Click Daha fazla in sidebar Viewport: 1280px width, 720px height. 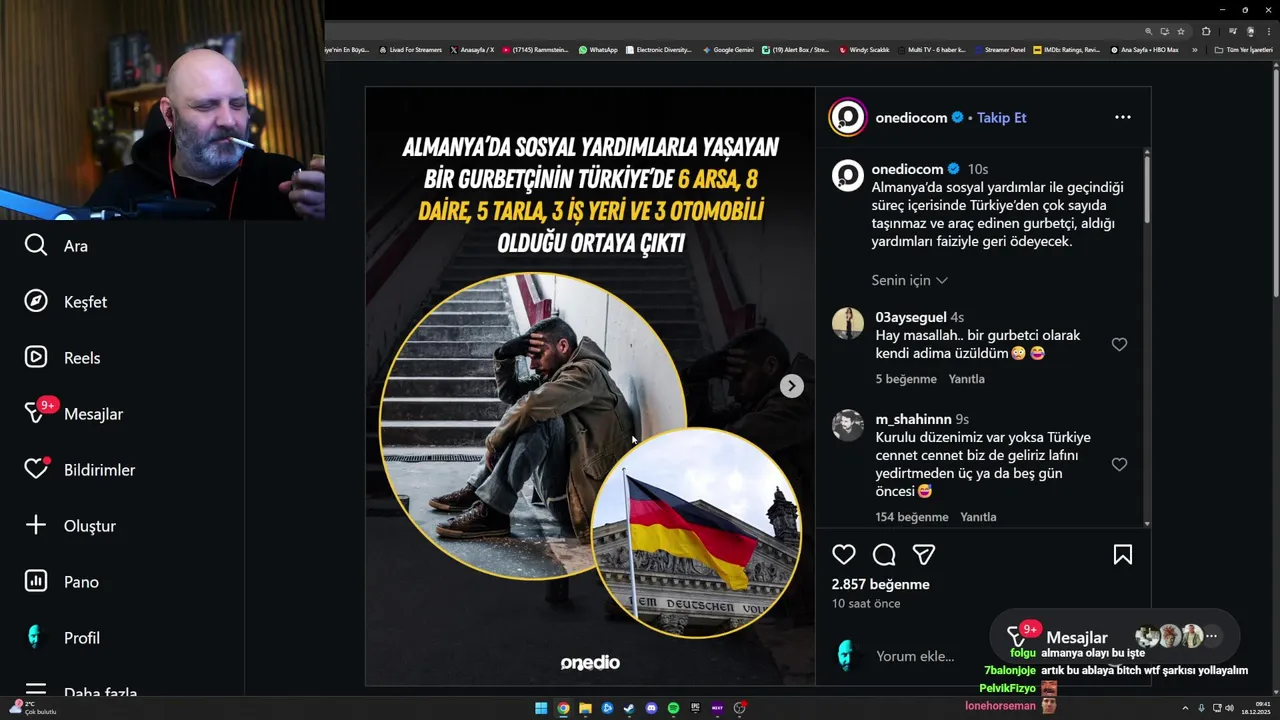click(80, 690)
